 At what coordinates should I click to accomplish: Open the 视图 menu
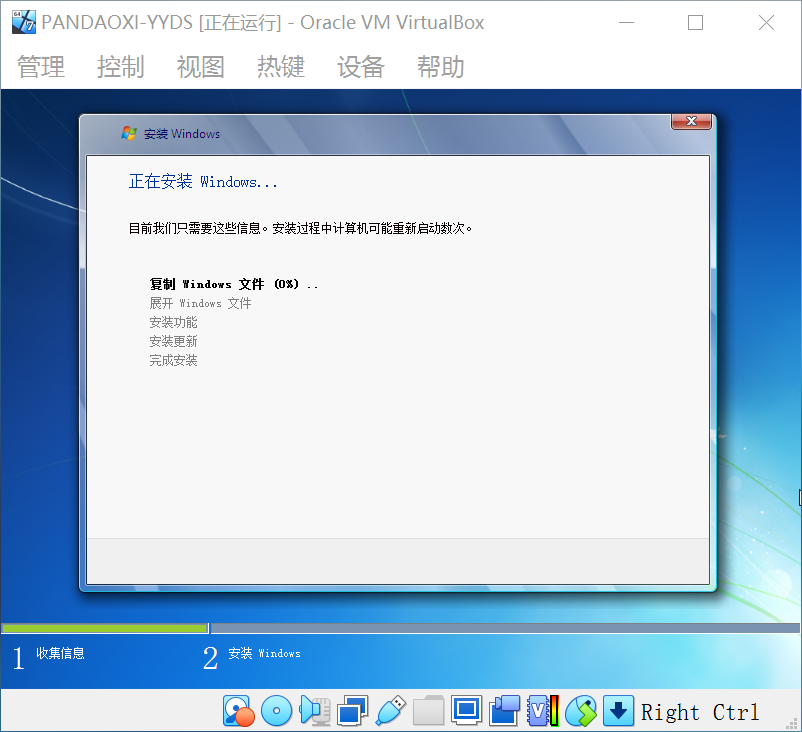coord(200,67)
